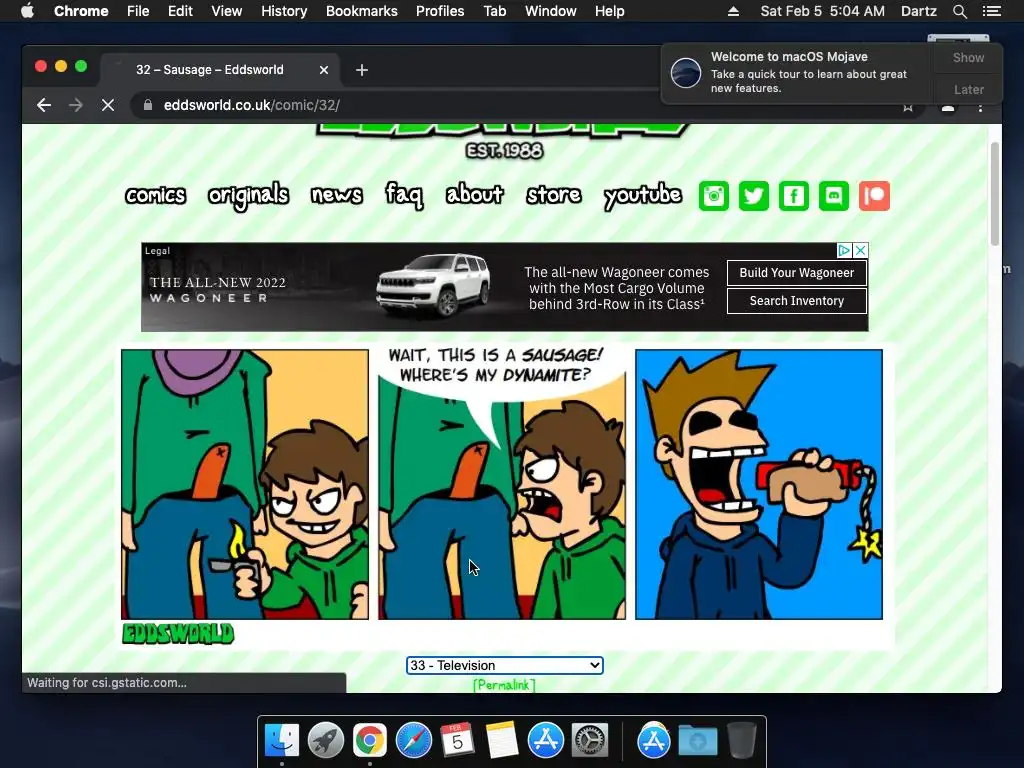Click the Wagoneer SUV ad image
Image resolution: width=1024 pixels, height=768 pixels.
(x=433, y=285)
